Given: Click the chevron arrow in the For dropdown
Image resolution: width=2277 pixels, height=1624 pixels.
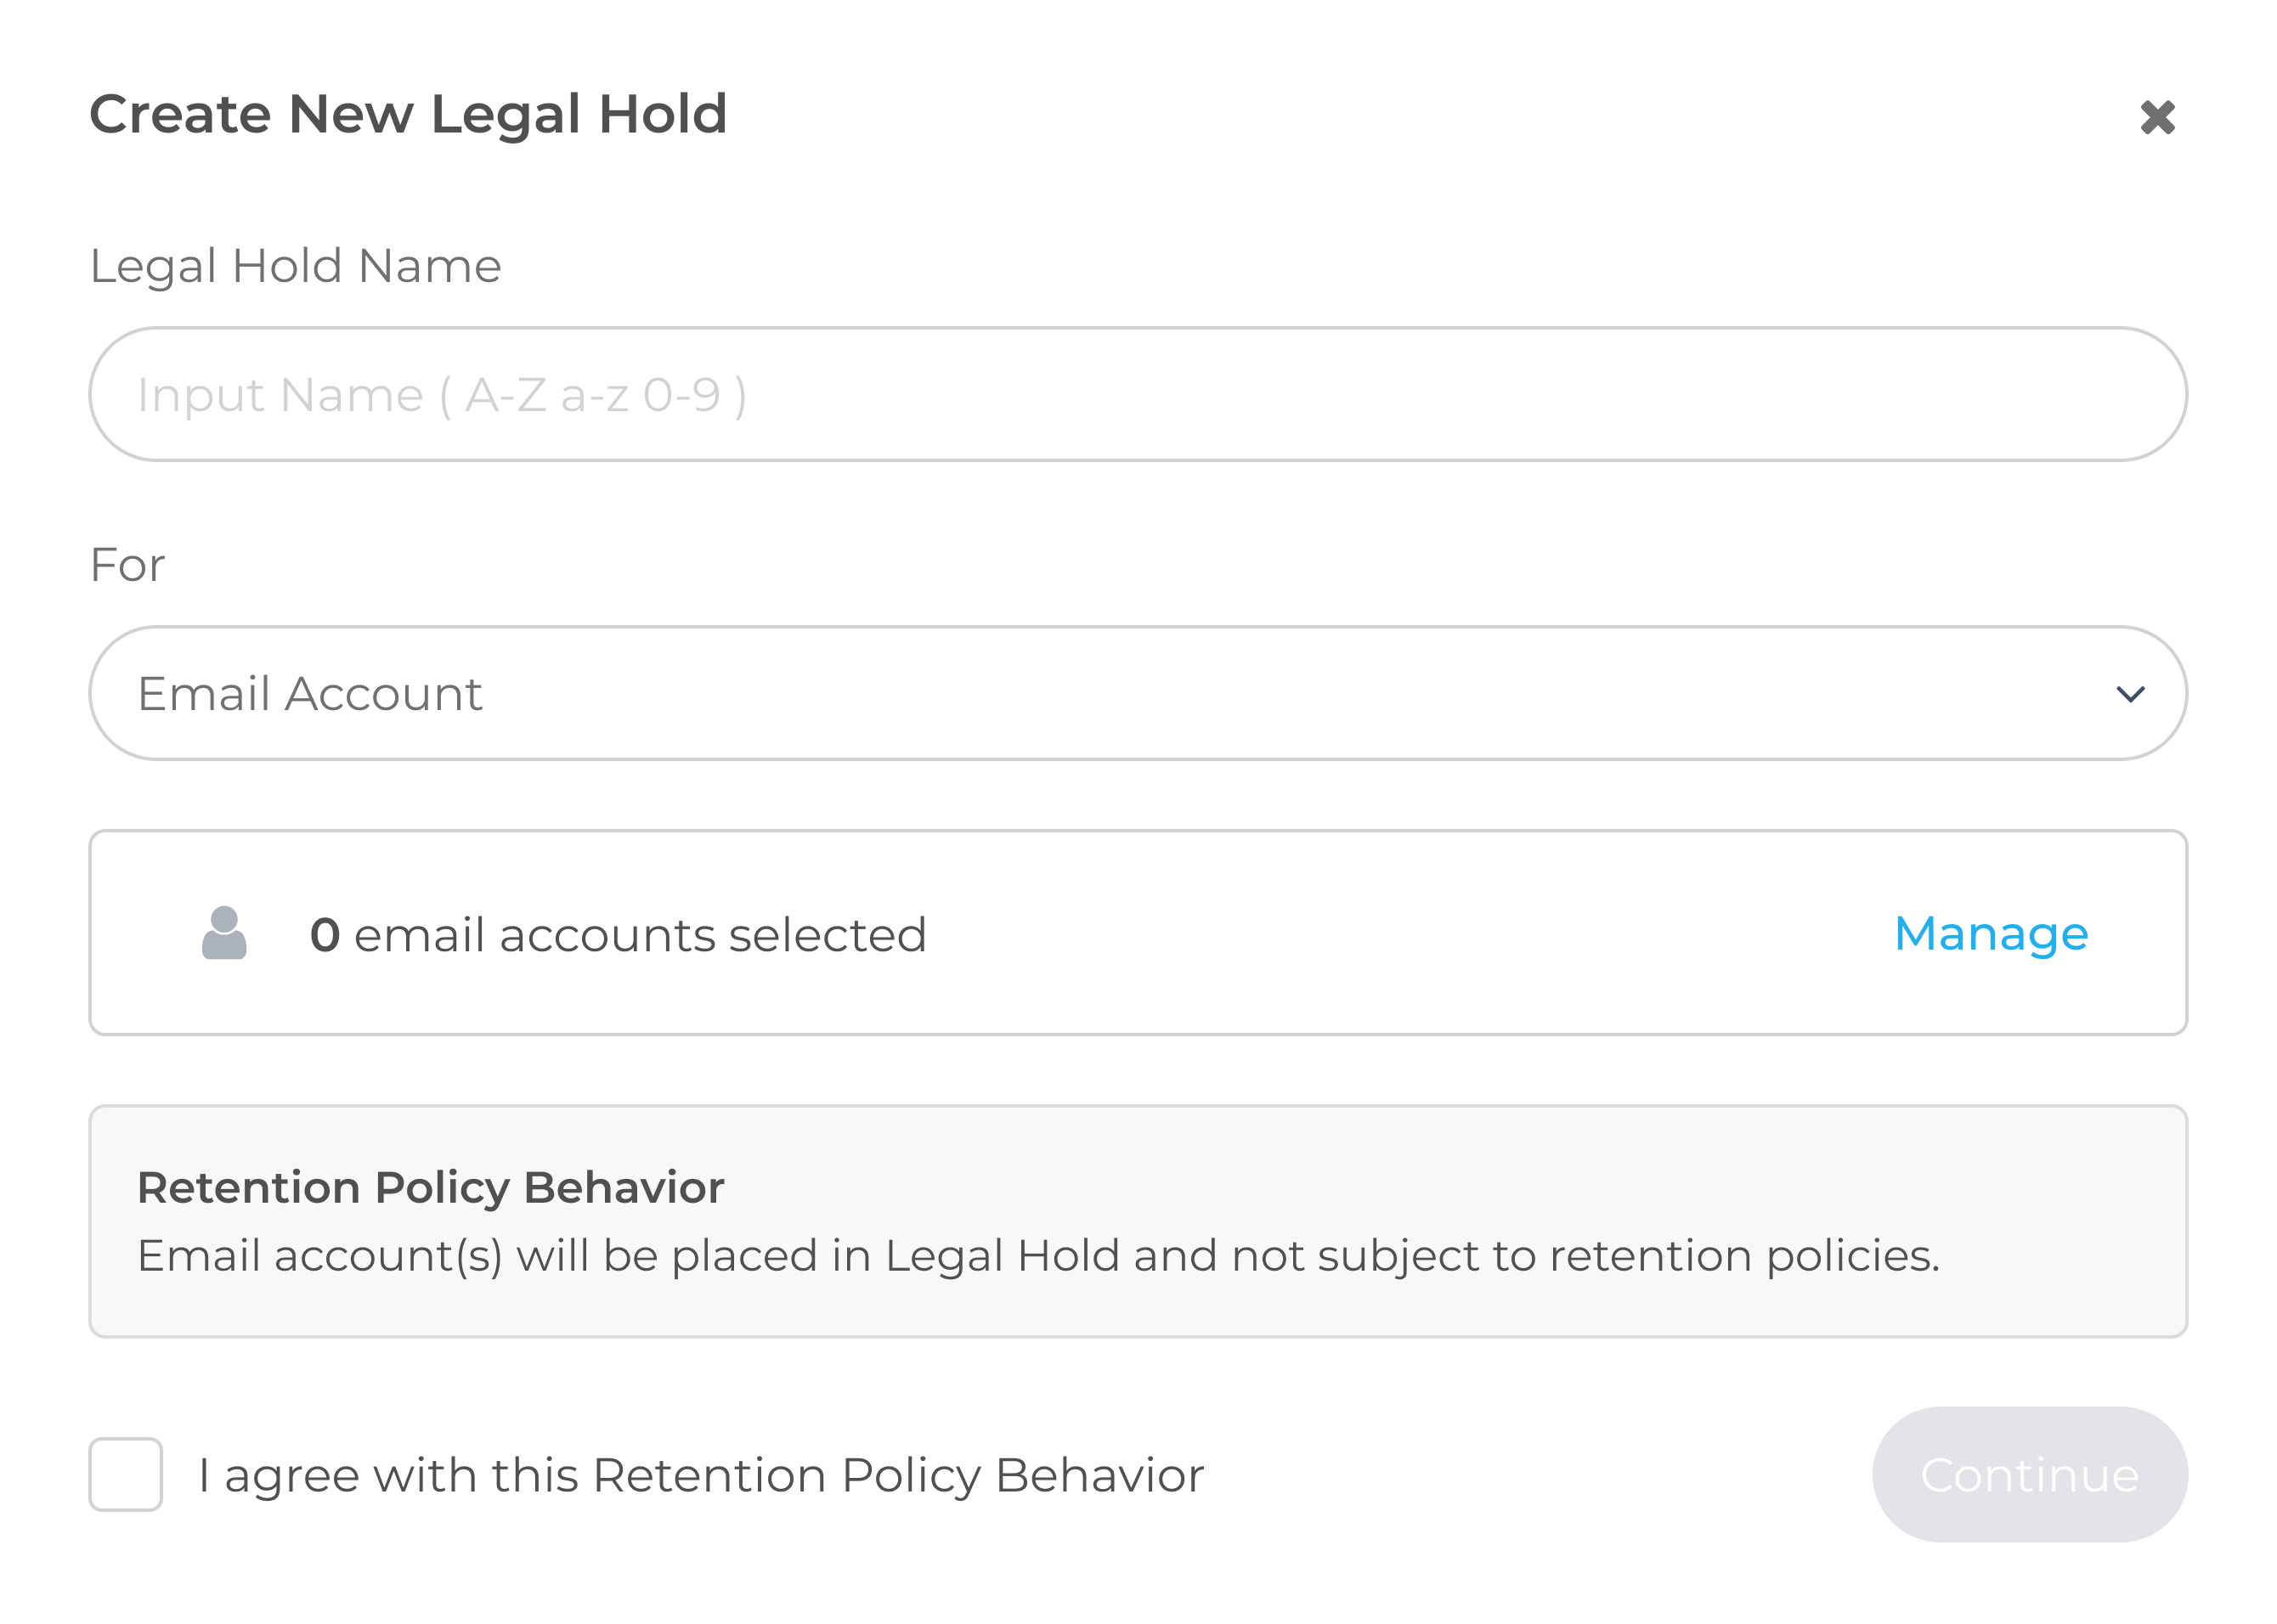Looking at the screenshot, I should point(2130,694).
